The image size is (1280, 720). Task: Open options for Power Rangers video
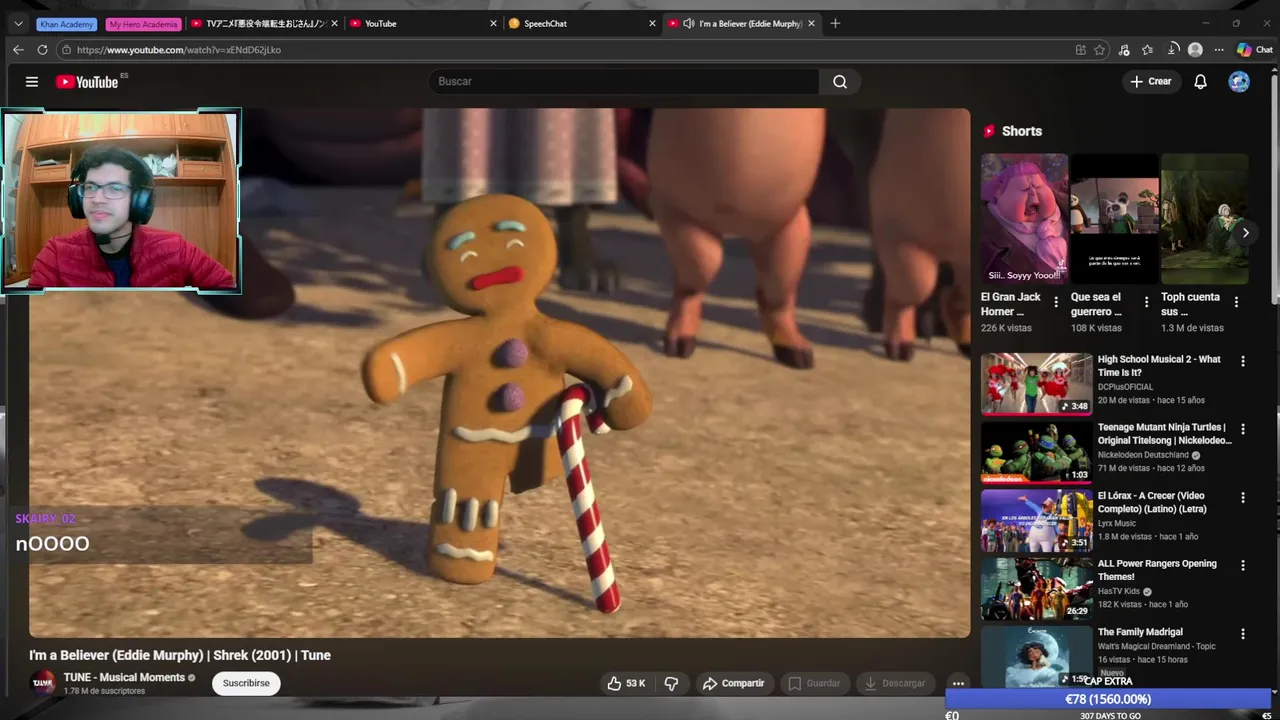pyautogui.click(x=1243, y=566)
